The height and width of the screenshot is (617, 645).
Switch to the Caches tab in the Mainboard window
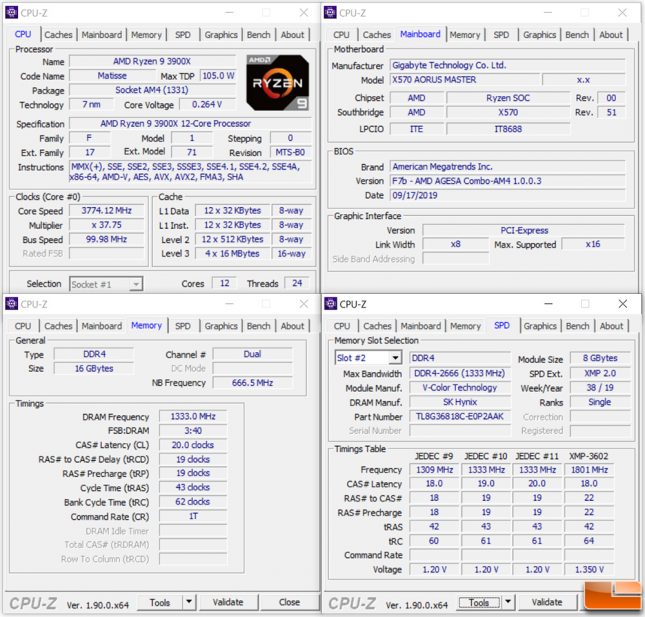tap(377, 35)
